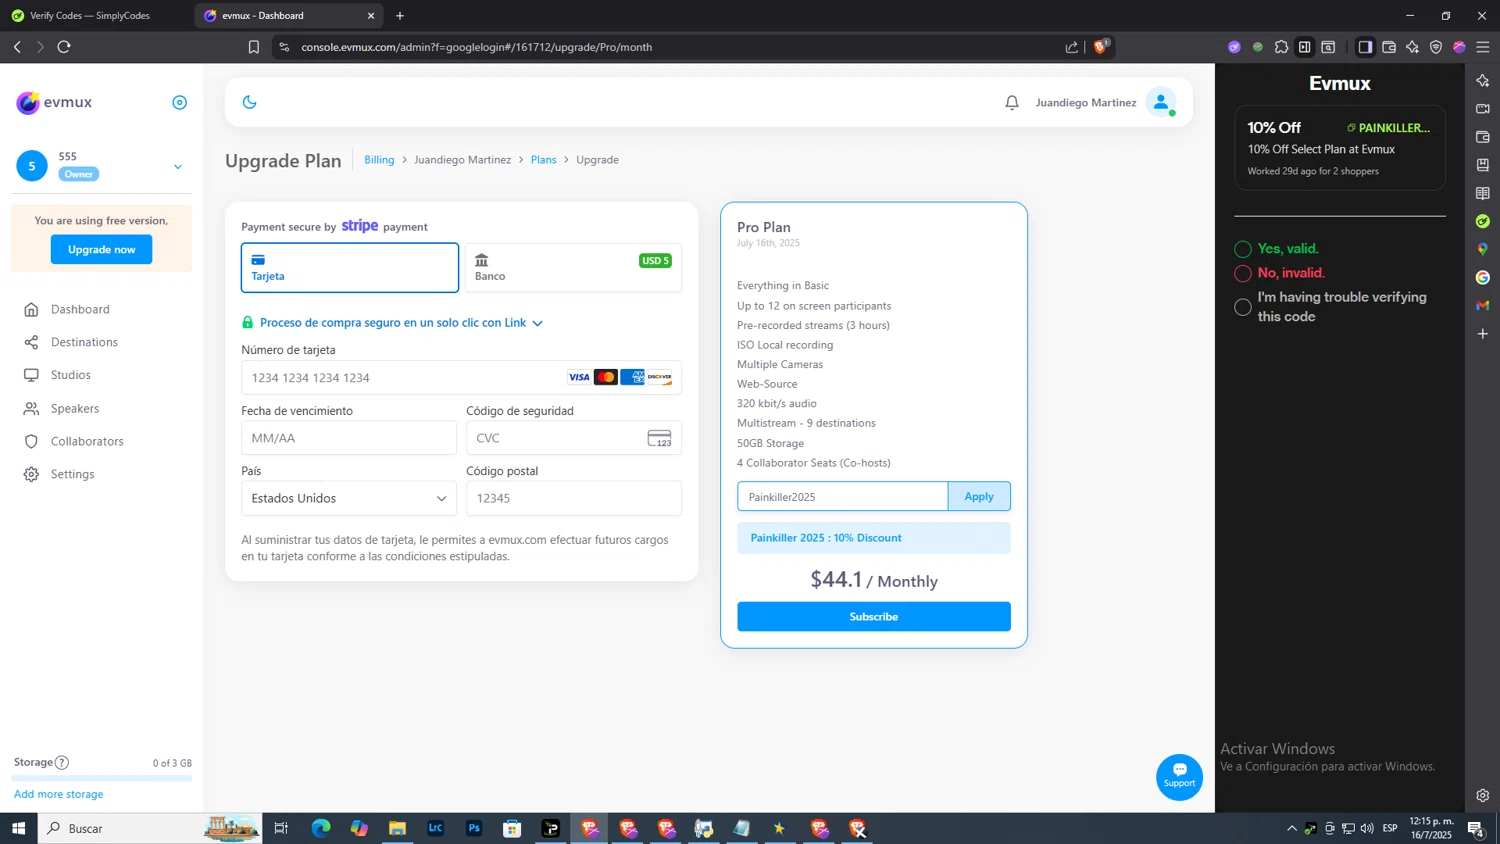Open the browser hamburger menu
This screenshot has width=1500, height=844.
coord(1483,47)
